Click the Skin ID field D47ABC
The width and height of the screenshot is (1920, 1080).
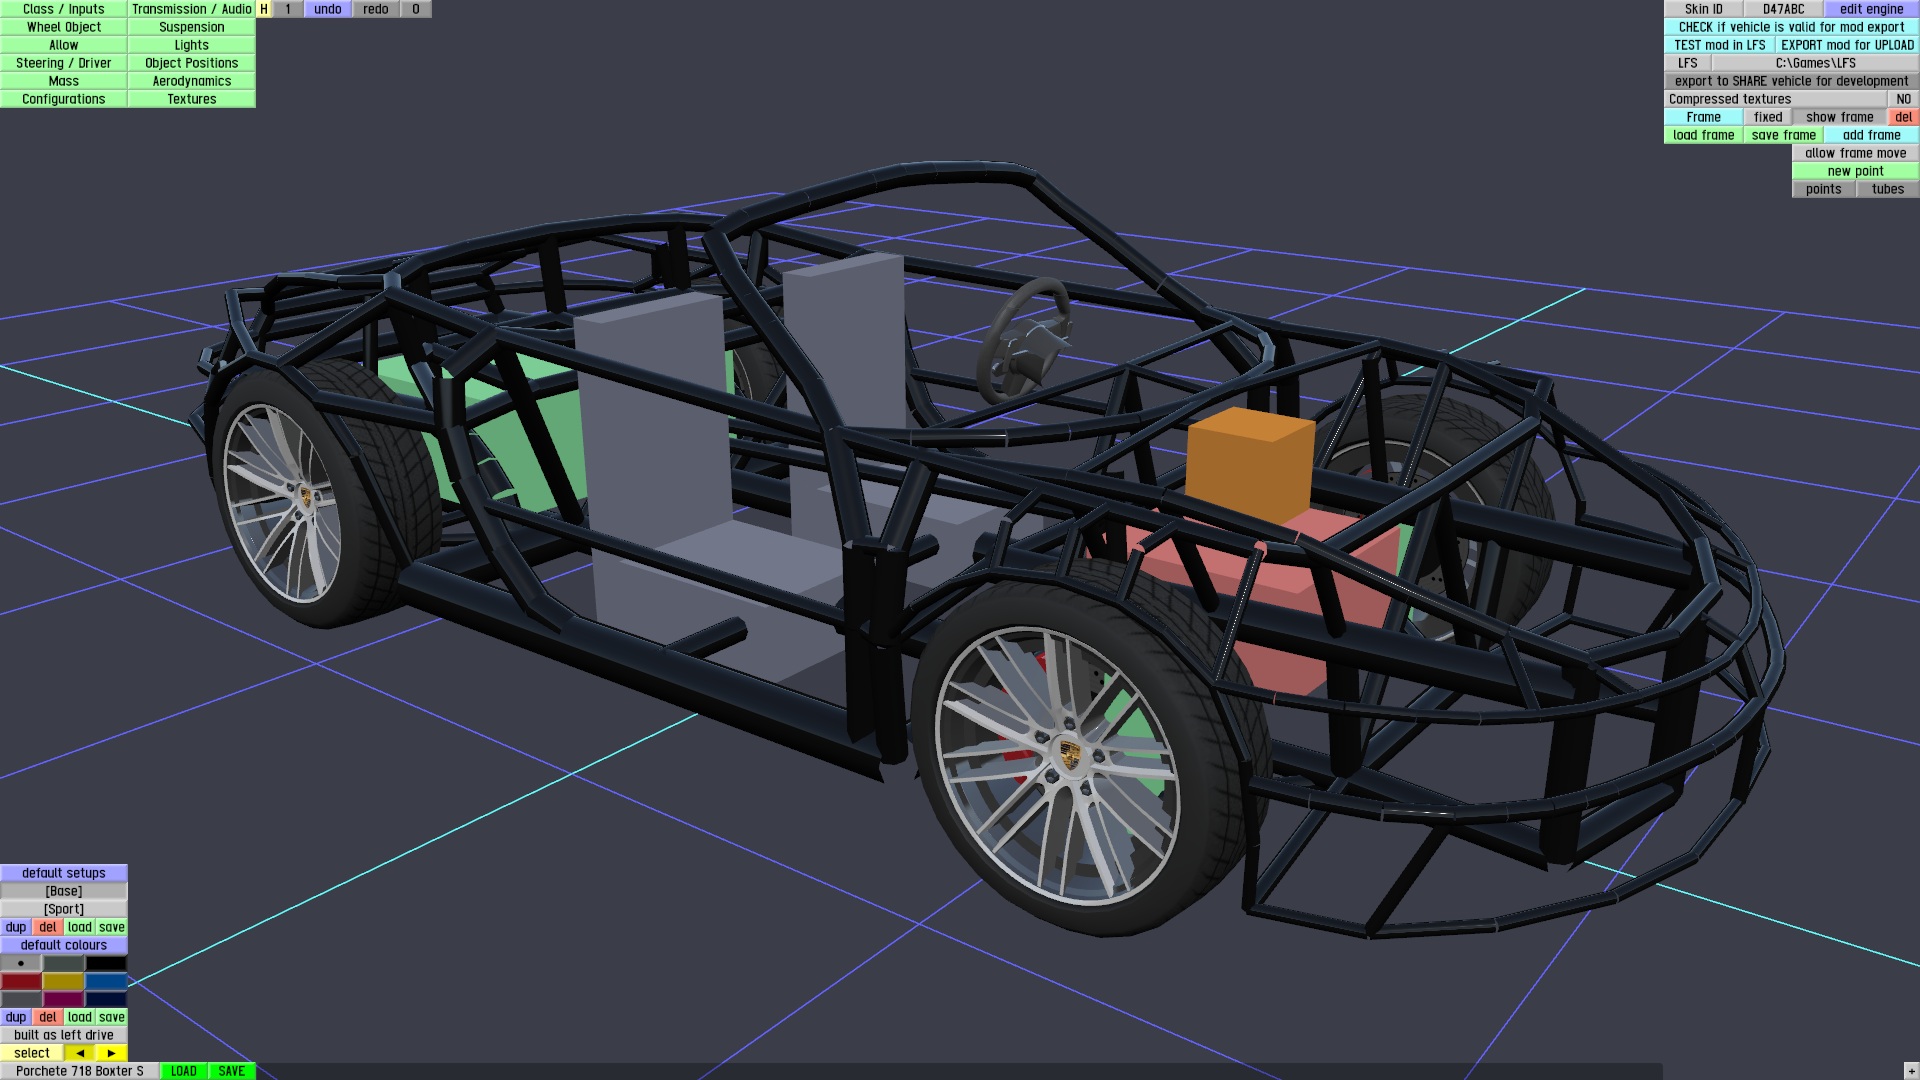point(1783,9)
